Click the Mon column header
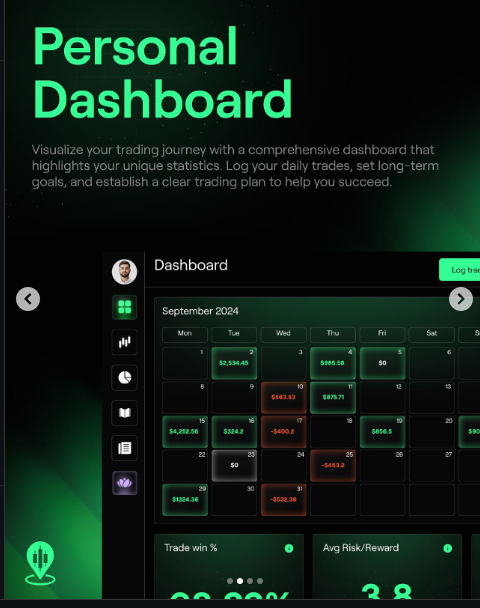 [x=185, y=335]
